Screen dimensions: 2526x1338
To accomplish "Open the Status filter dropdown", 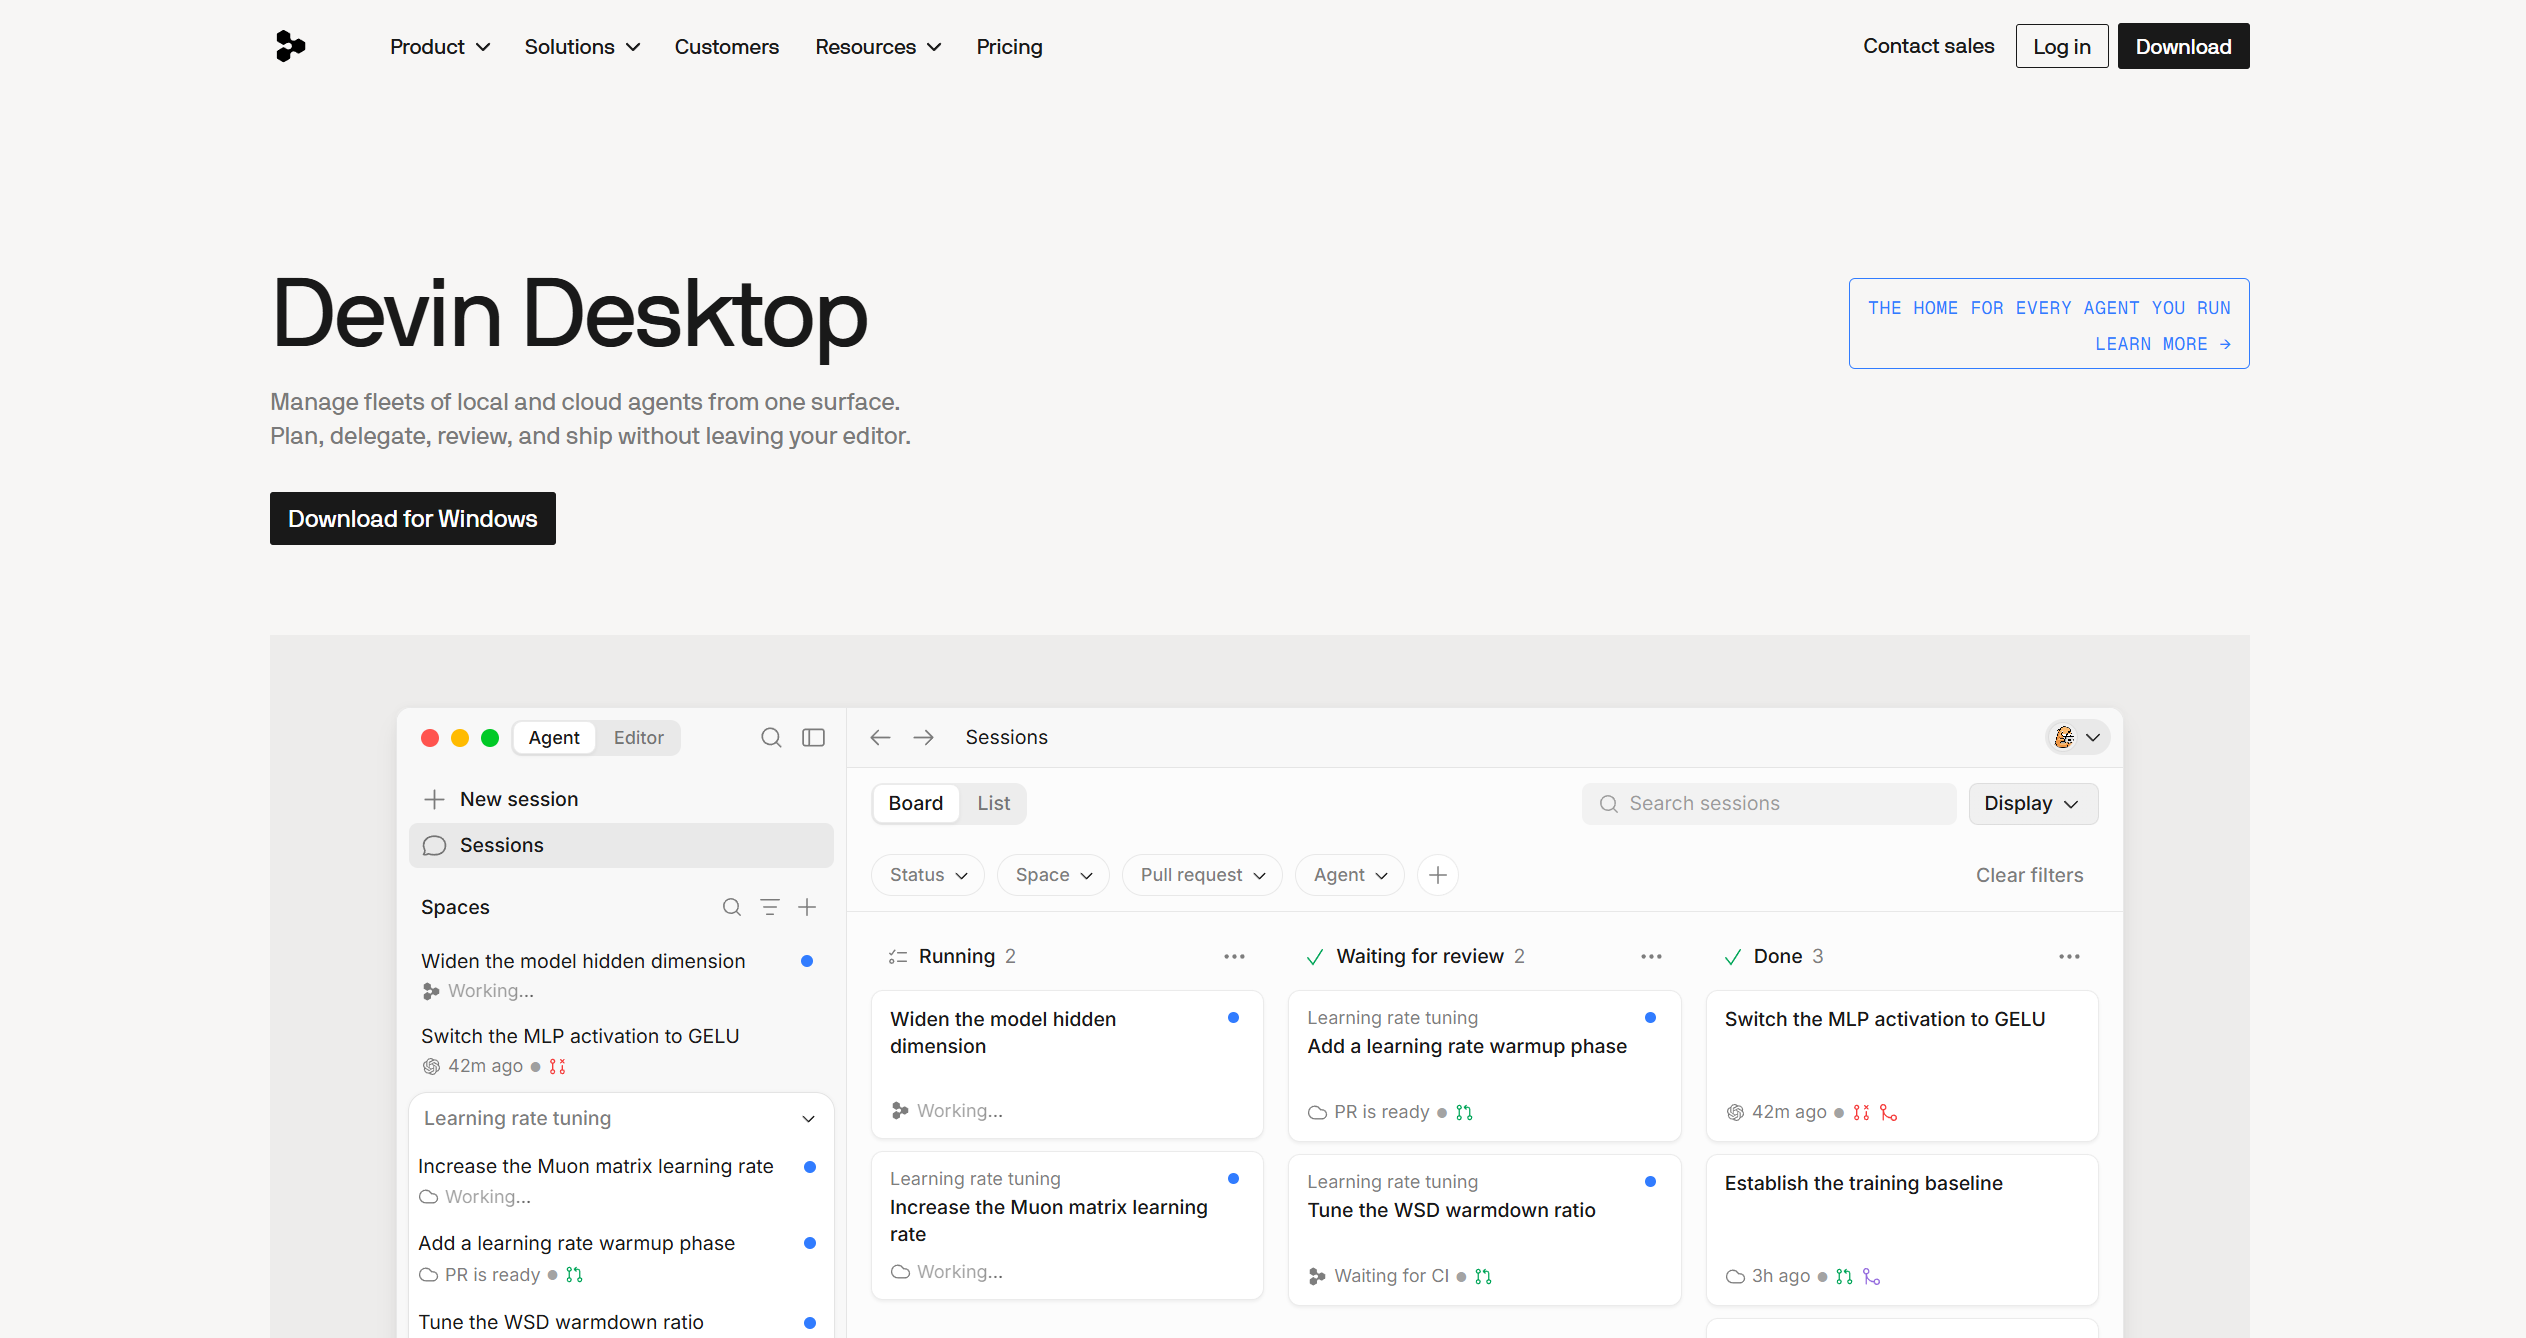I will 928,875.
